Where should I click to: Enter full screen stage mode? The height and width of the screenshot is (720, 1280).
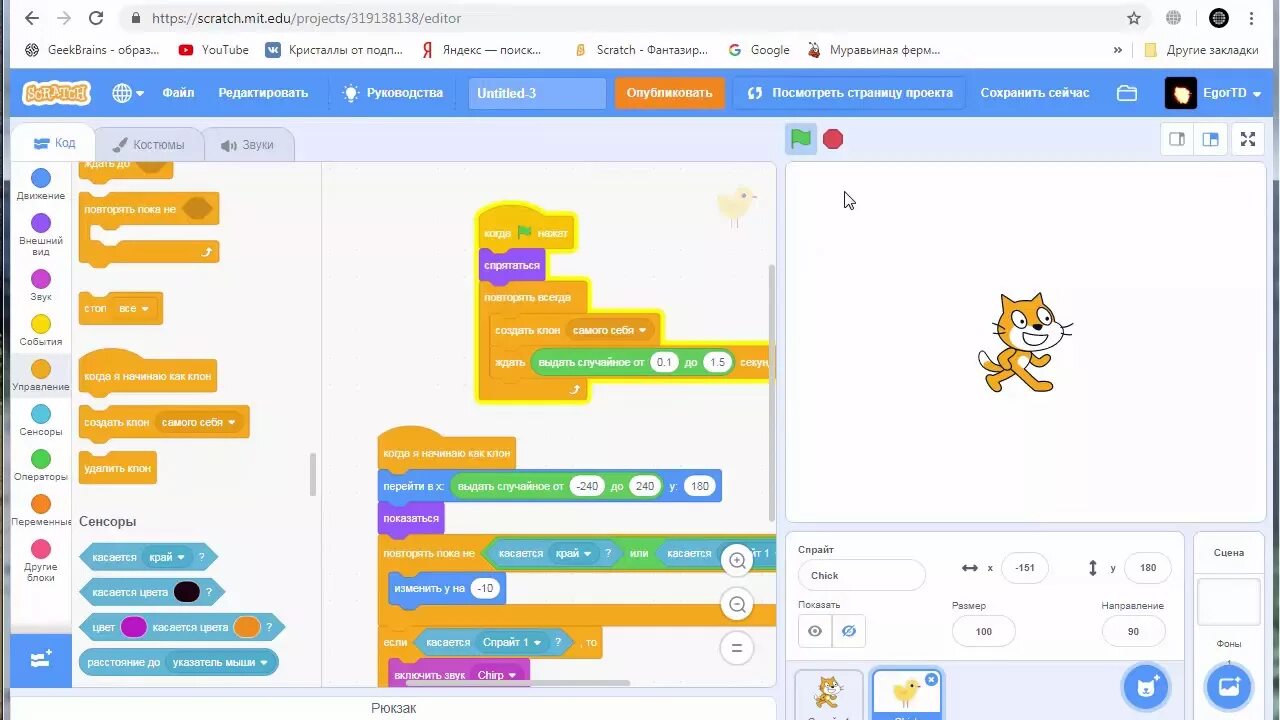point(1248,139)
